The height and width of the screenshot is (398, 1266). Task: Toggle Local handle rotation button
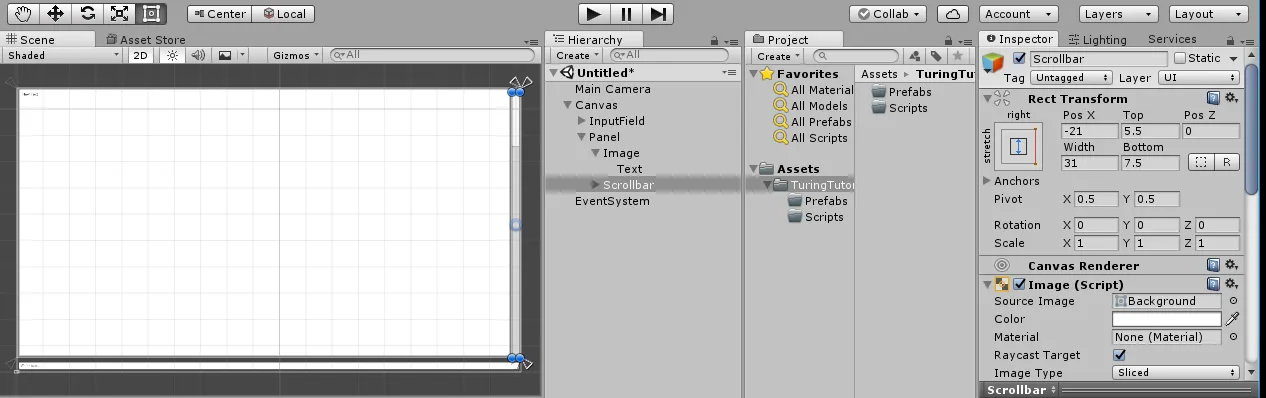pyautogui.click(x=283, y=14)
